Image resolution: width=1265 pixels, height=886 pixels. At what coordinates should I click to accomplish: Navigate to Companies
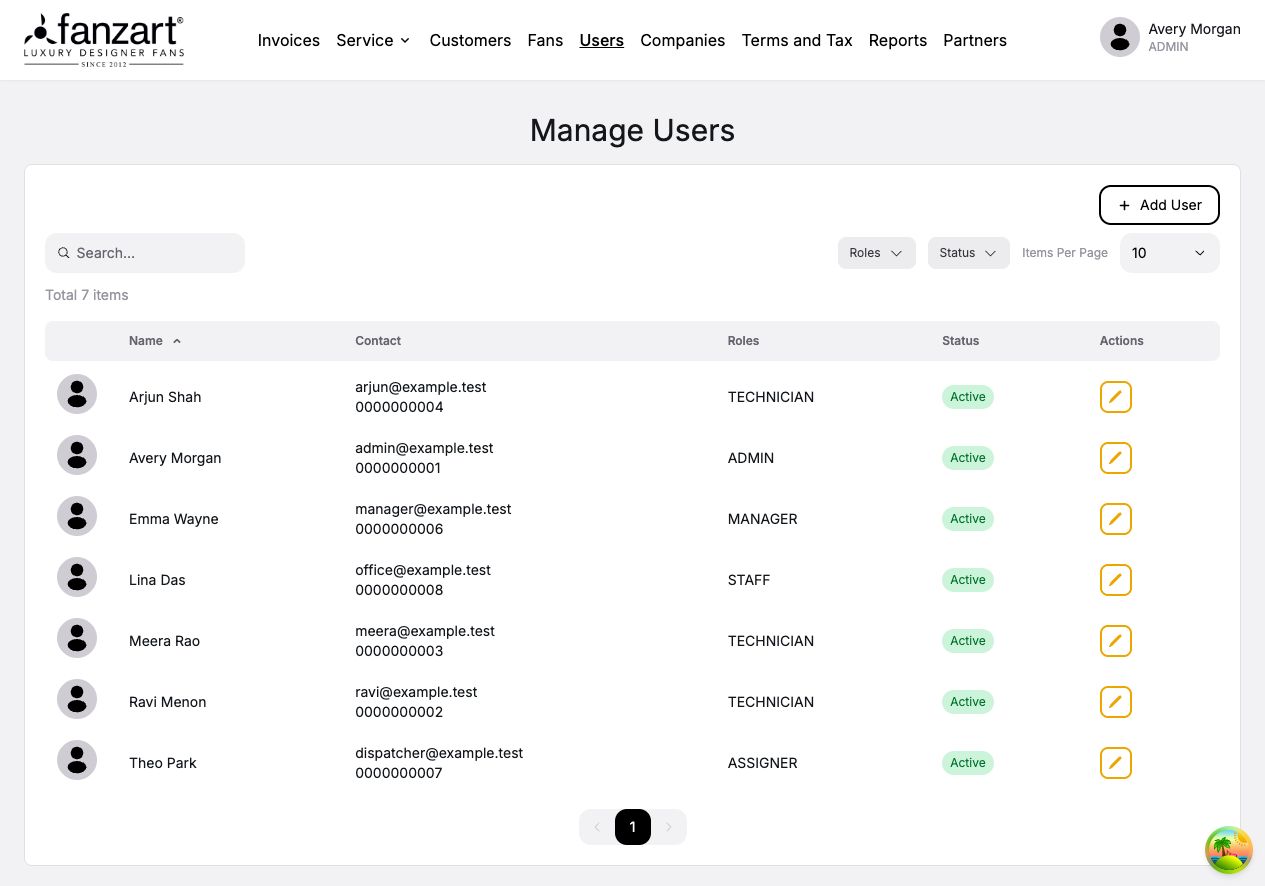[x=683, y=40]
